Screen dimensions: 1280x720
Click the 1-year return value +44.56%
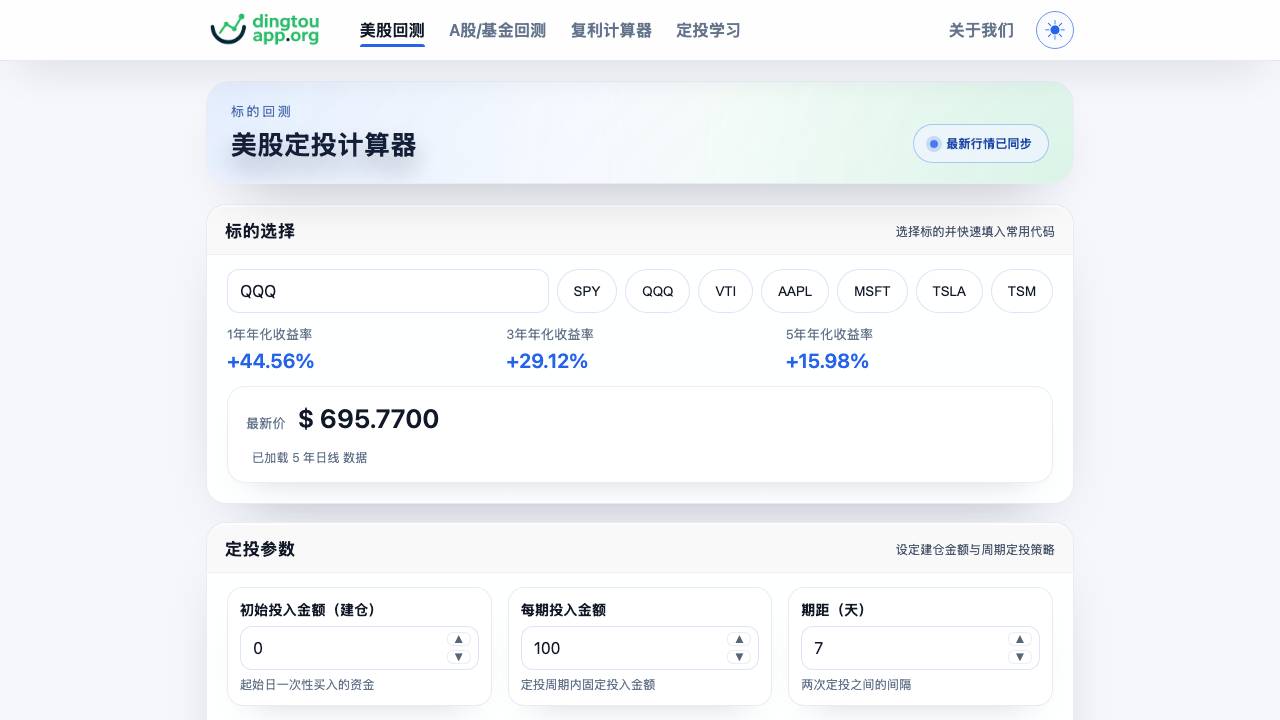pos(271,361)
